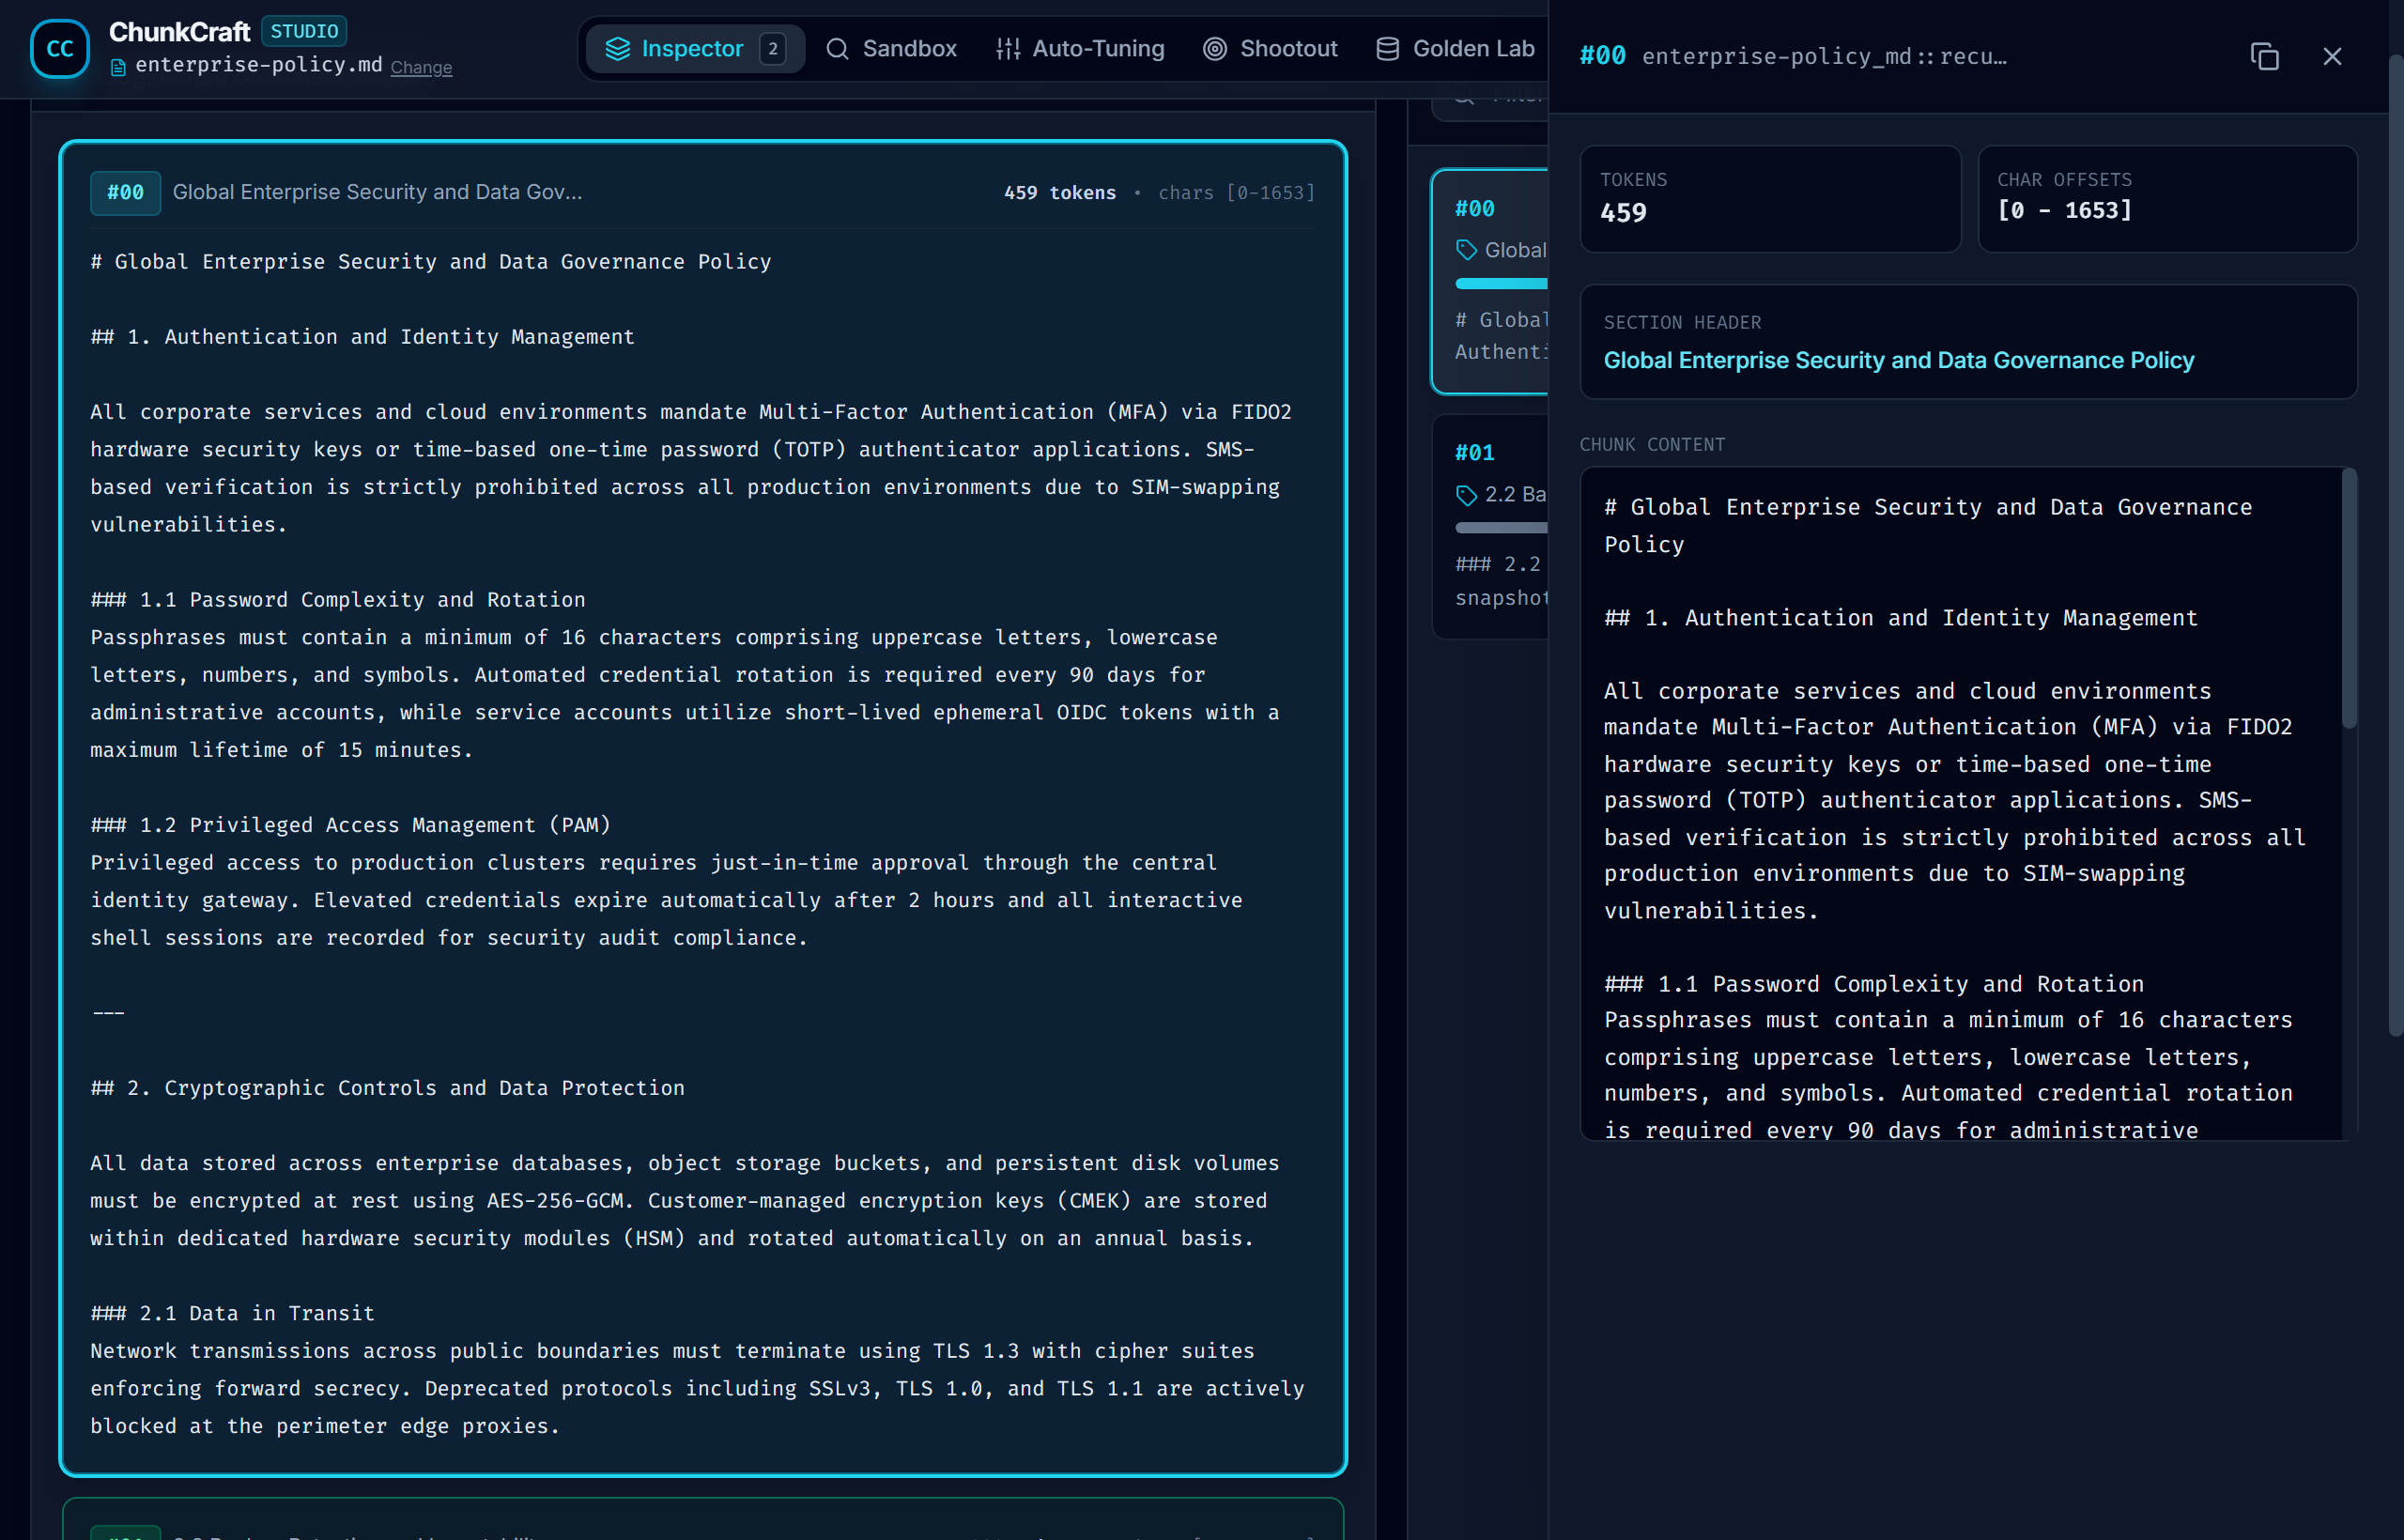Close the chunk detail panel
Screen dimensions: 2404x1540
2332,57
